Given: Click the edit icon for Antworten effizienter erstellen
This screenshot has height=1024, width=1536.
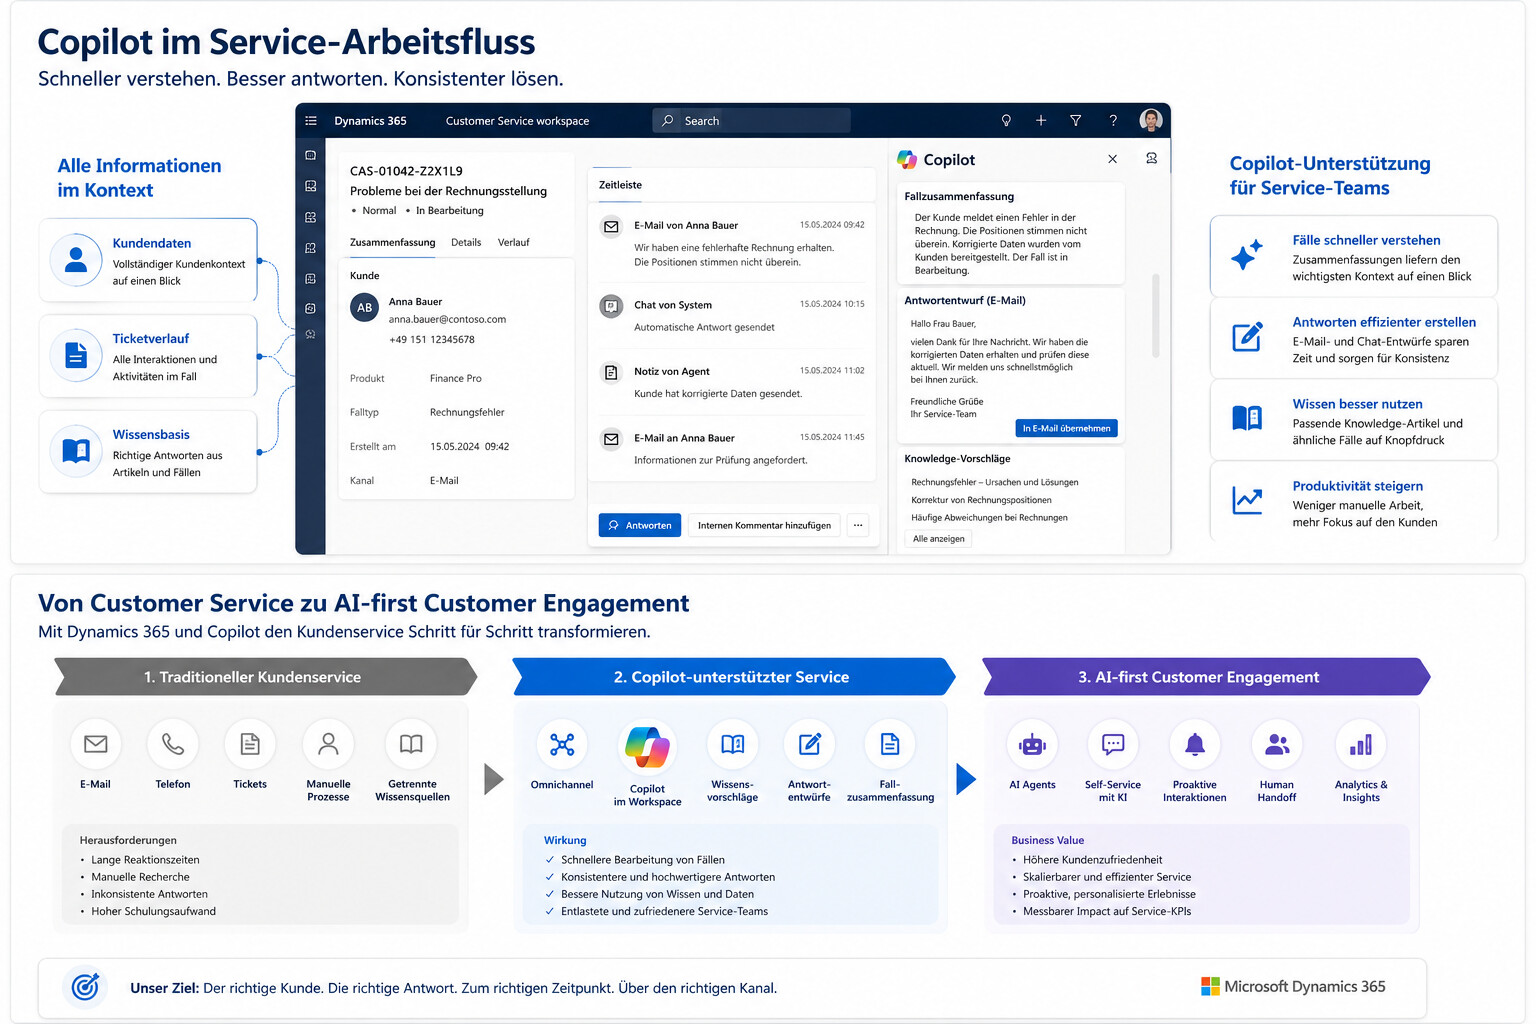Looking at the screenshot, I should coord(1247,337).
